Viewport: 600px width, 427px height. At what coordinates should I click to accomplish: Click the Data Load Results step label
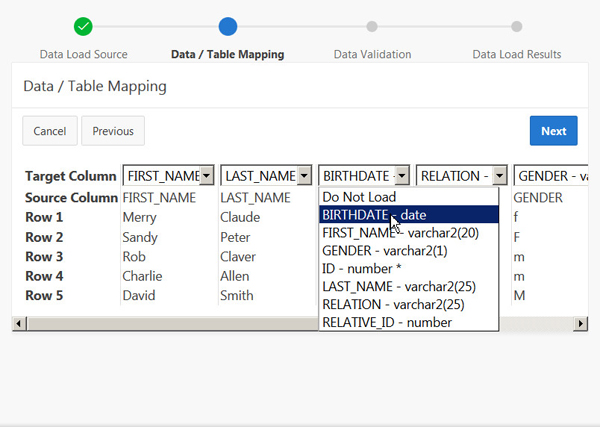(517, 54)
